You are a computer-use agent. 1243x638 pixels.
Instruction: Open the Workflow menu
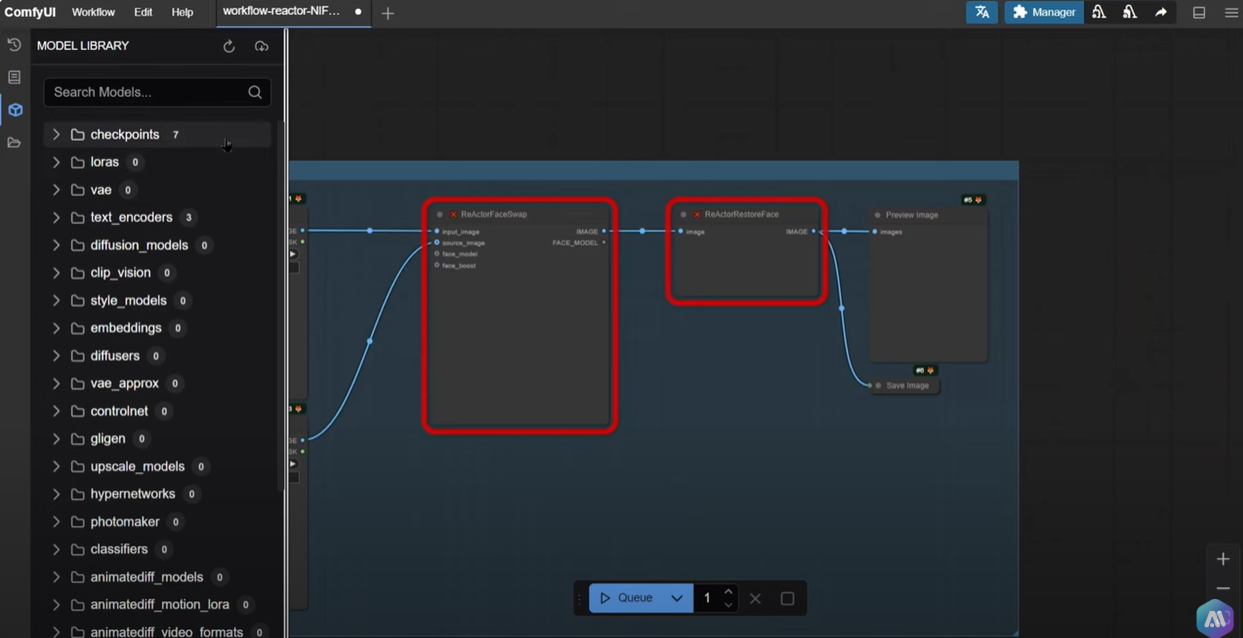(x=93, y=12)
